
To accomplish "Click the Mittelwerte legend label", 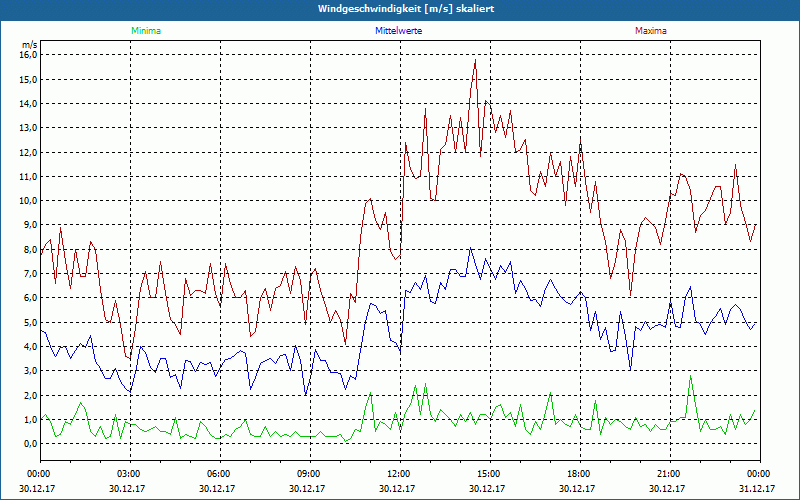I will 398,31.
